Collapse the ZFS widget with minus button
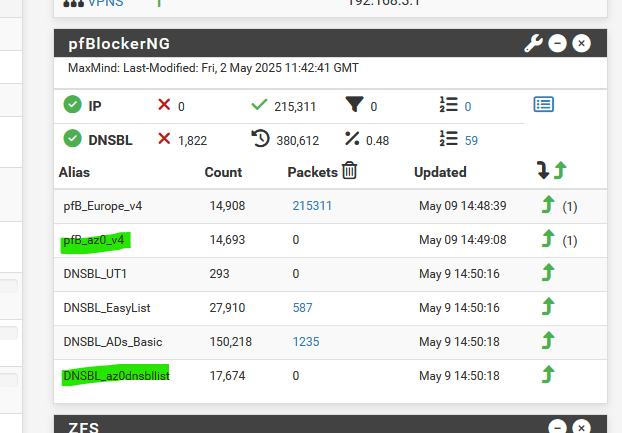This screenshot has height=433, width=622. [x=557, y=427]
